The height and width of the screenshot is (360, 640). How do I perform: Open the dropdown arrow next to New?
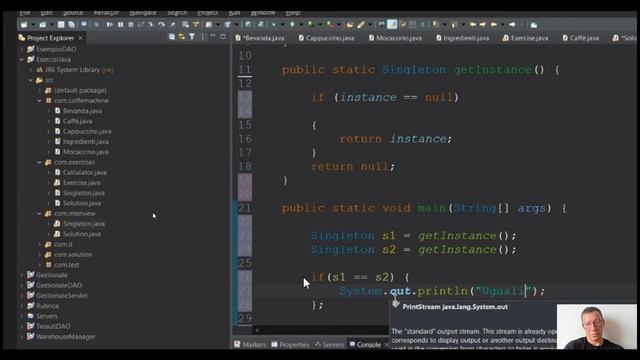(x=33, y=25)
